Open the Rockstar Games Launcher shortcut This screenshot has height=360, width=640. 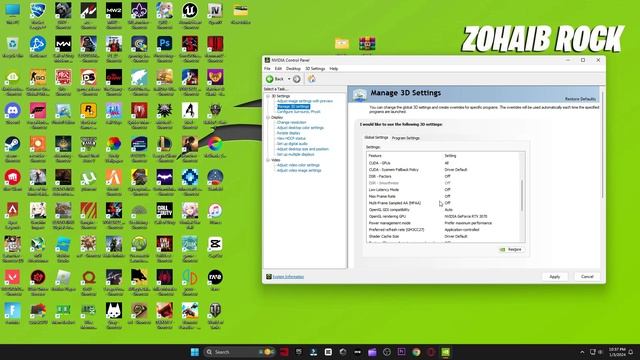89,114
